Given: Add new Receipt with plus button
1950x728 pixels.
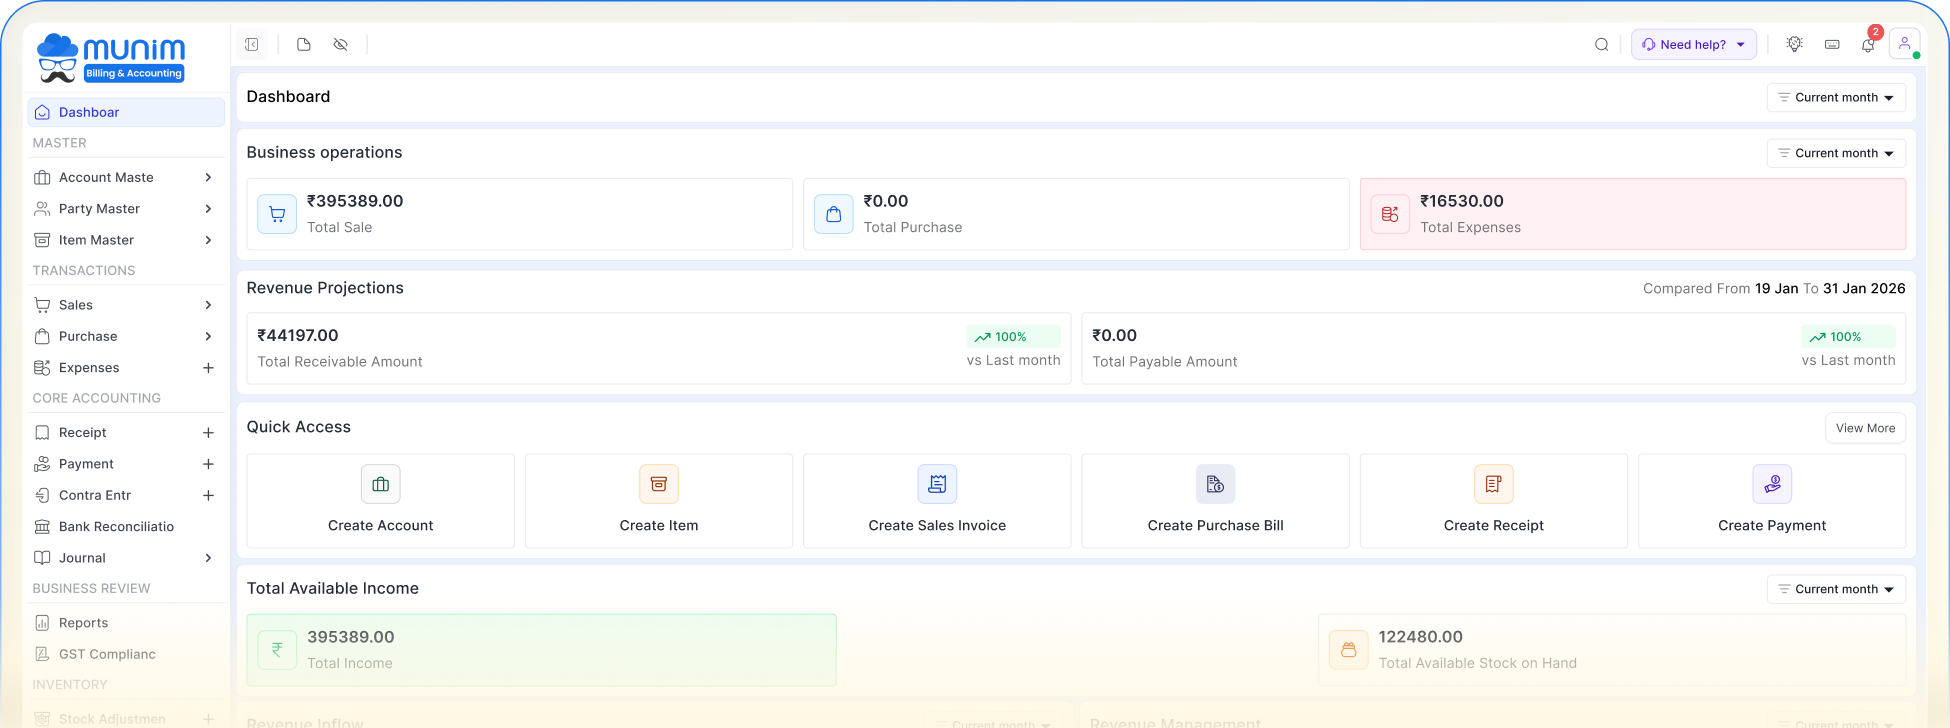Looking at the screenshot, I should pos(208,434).
